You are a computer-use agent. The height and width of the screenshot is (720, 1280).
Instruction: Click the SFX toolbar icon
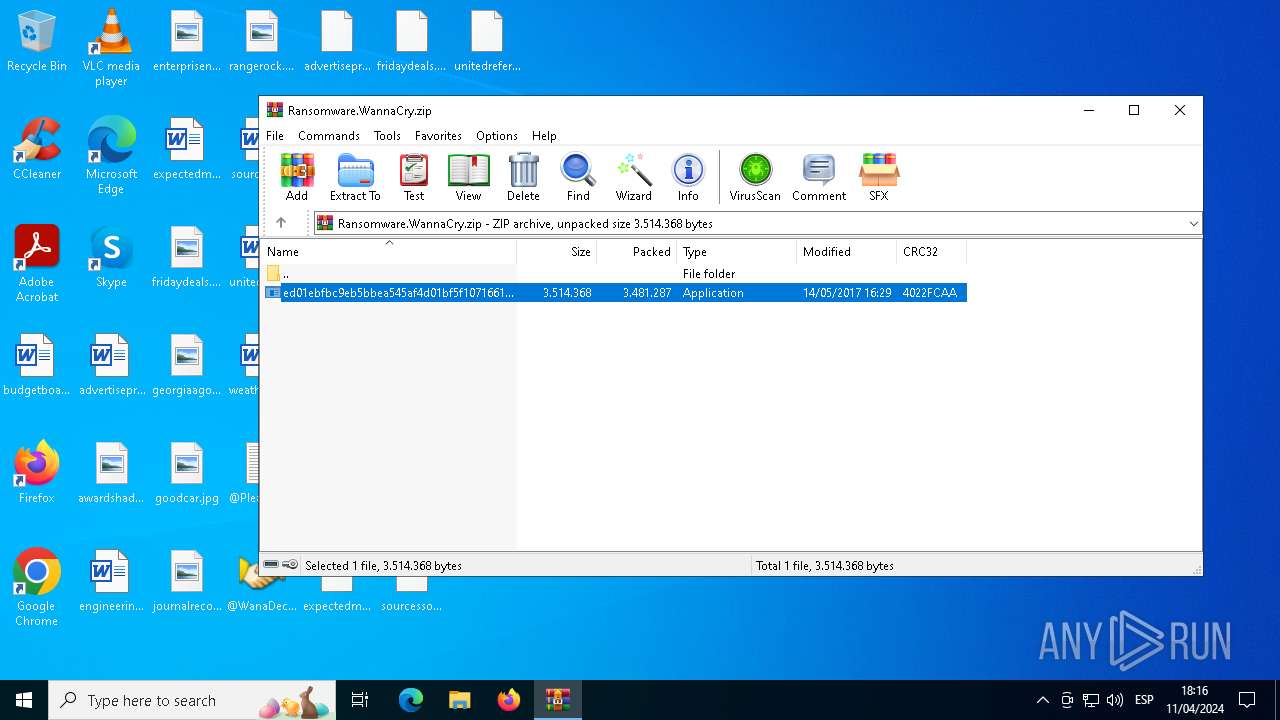point(879,177)
